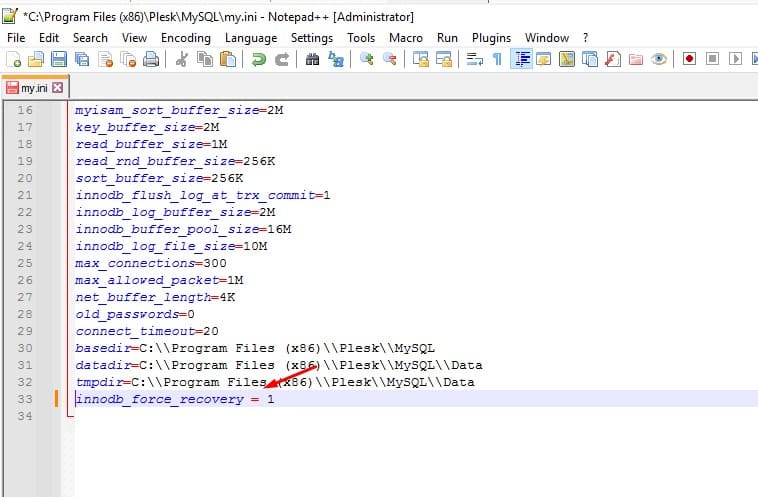The height and width of the screenshot is (497, 758).
Task: Click the Close file toolbar icon
Action: (x=105, y=59)
